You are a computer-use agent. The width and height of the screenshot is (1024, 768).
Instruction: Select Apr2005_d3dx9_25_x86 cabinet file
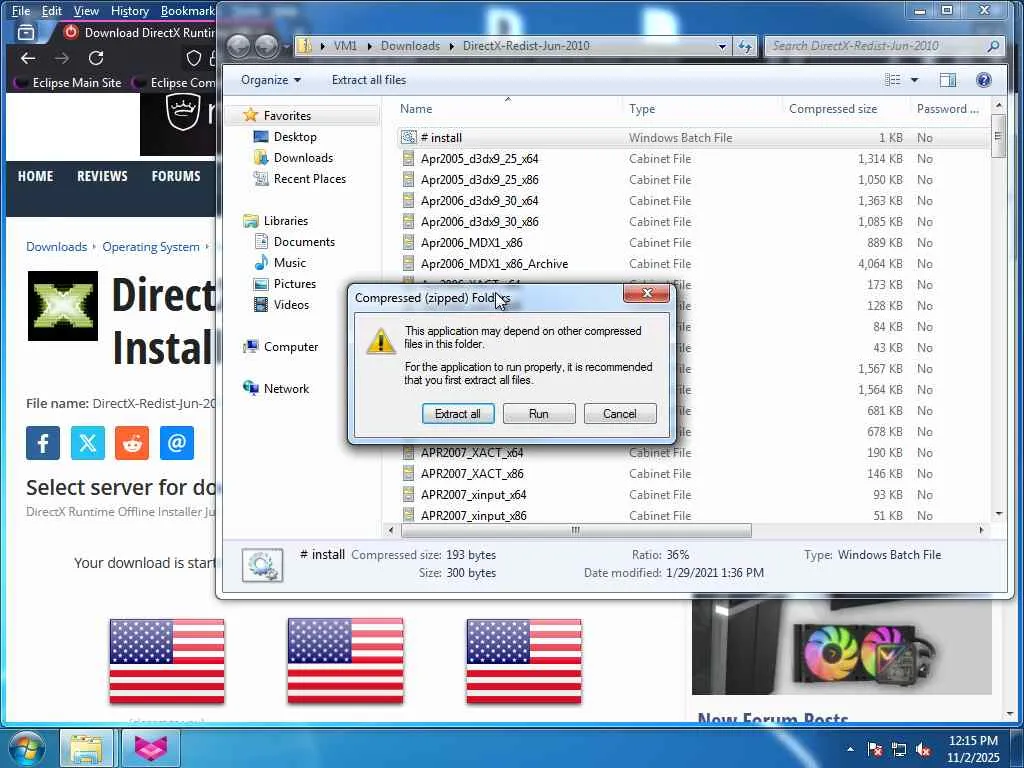tap(479, 180)
